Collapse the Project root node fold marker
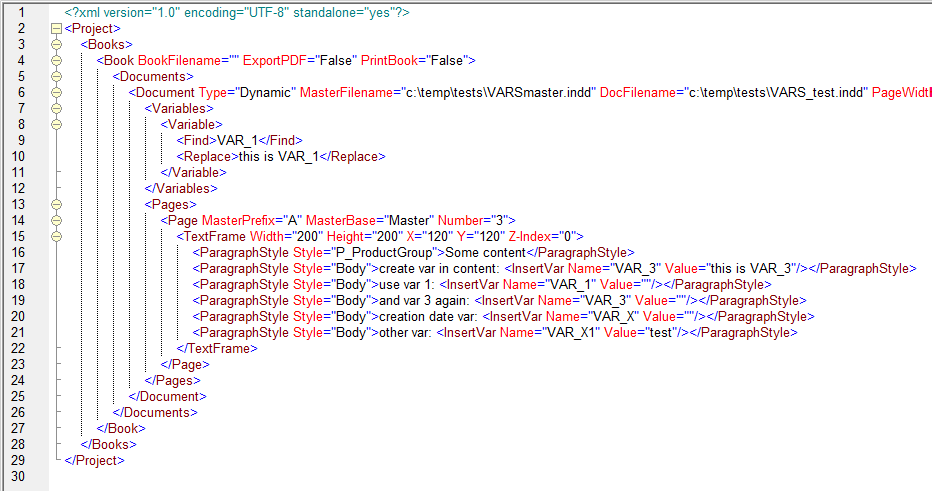 [x=56, y=29]
